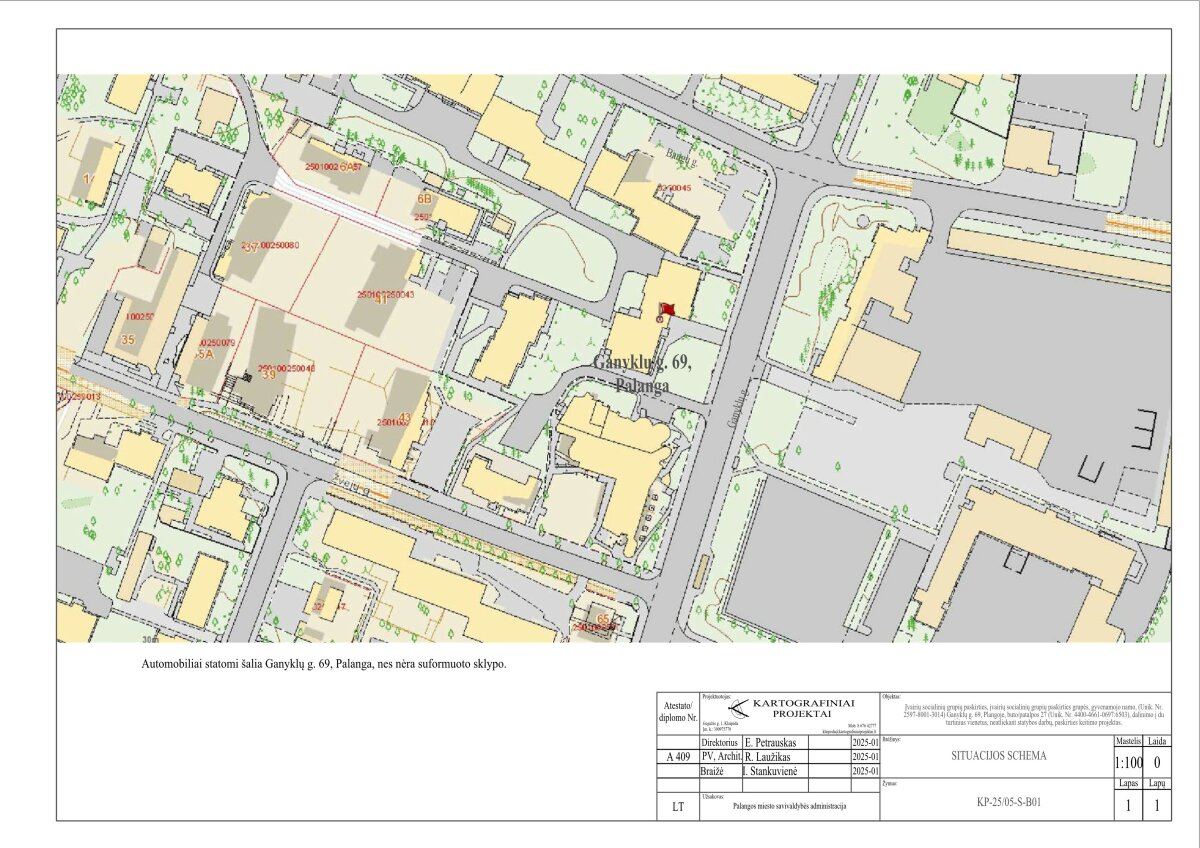1200x848 pixels.
Task: Click building number 39 on map
Action: point(268,375)
